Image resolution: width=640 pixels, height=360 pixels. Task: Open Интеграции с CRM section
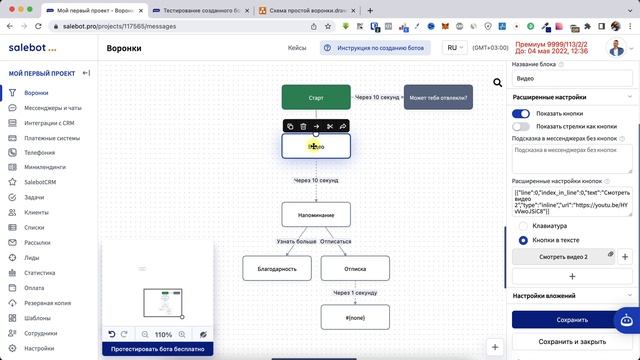[x=49, y=123]
